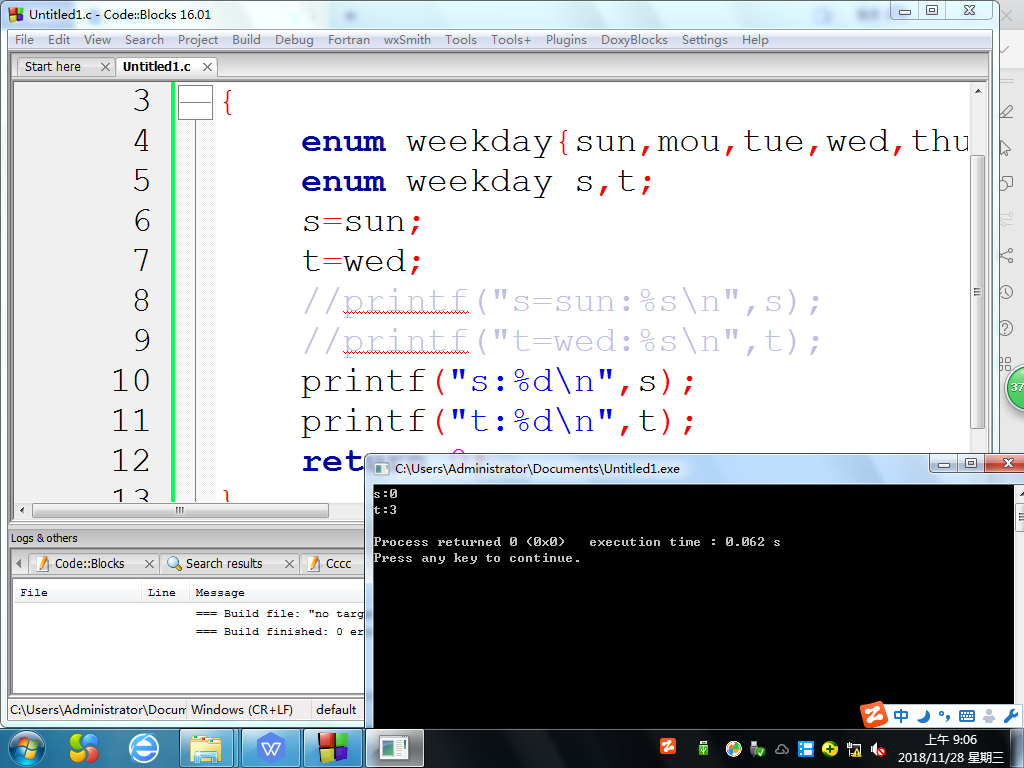Open the Tools+ menu
Screen dimensions: 1024x768
point(511,40)
